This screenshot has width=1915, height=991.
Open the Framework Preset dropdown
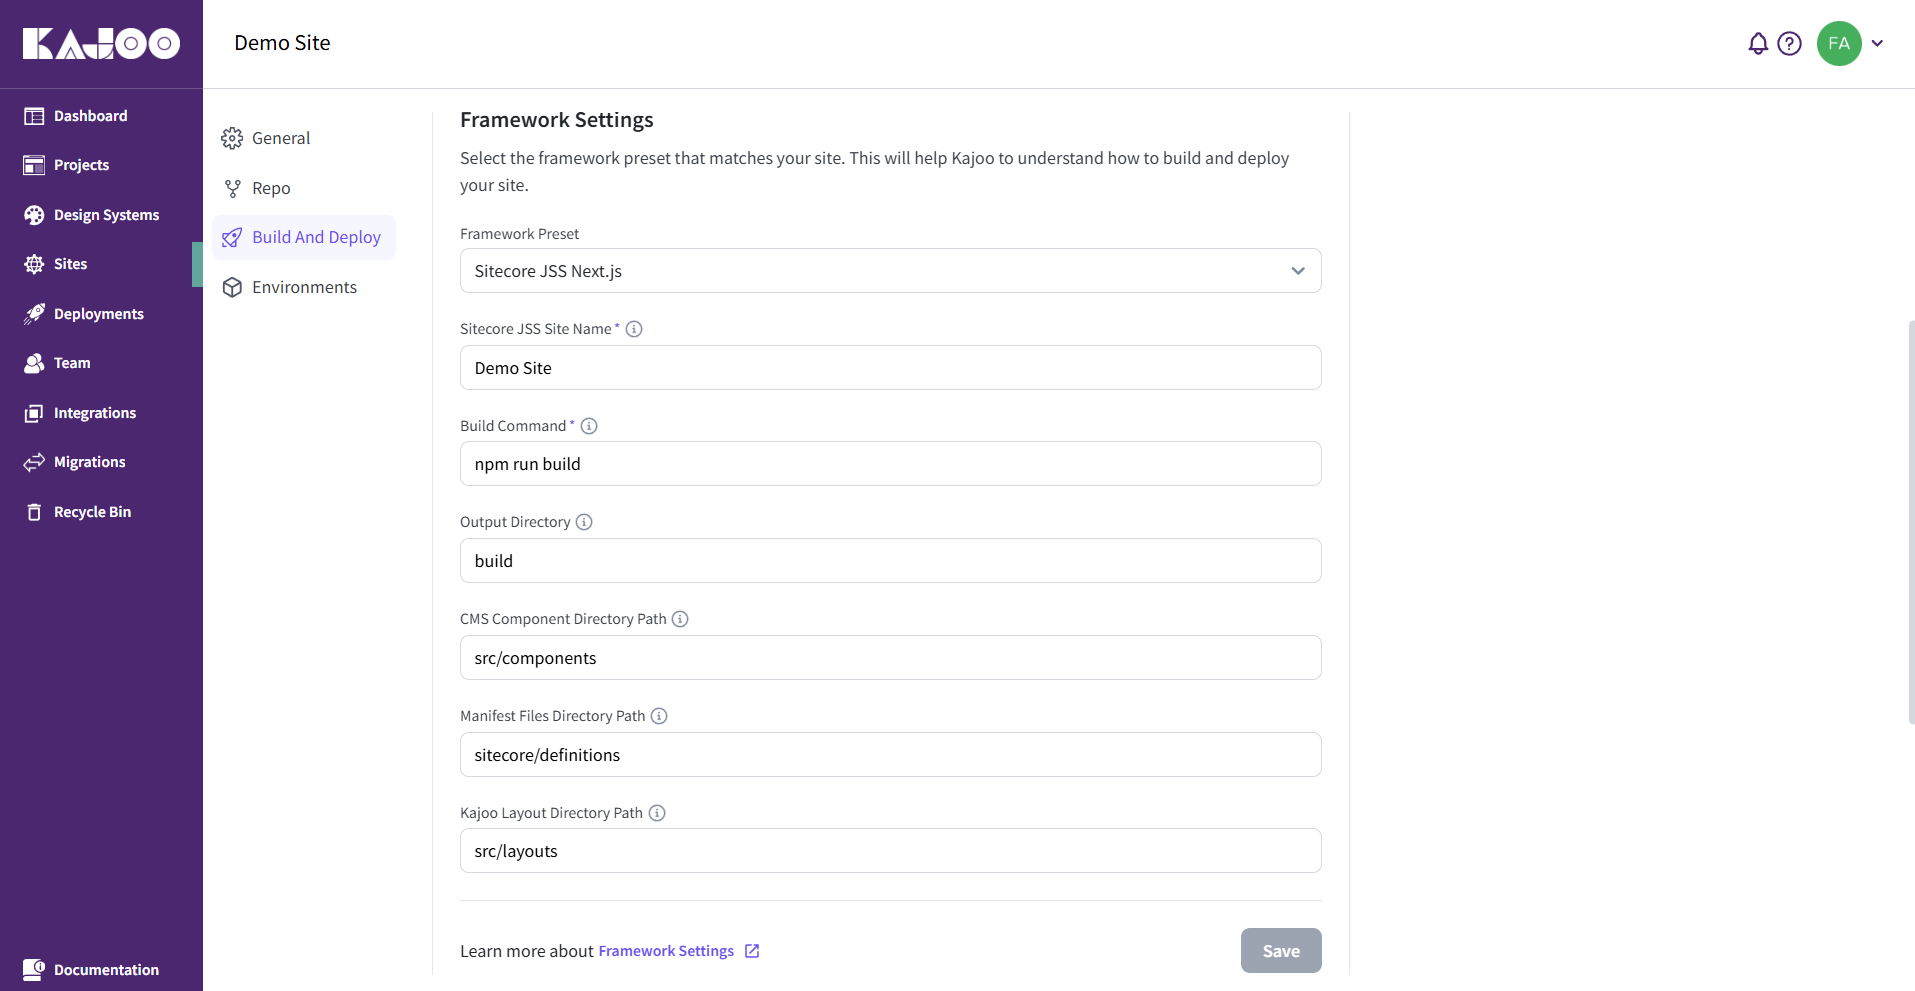[x=890, y=271]
